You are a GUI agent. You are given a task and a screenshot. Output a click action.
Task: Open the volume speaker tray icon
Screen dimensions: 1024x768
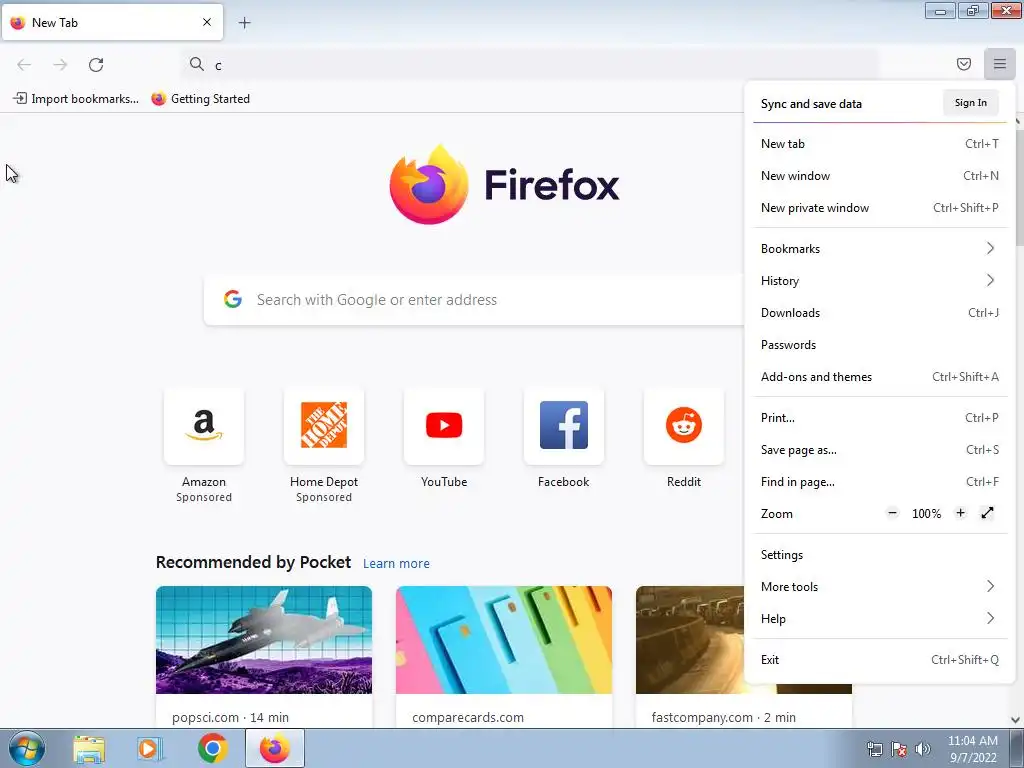pos(922,749)
